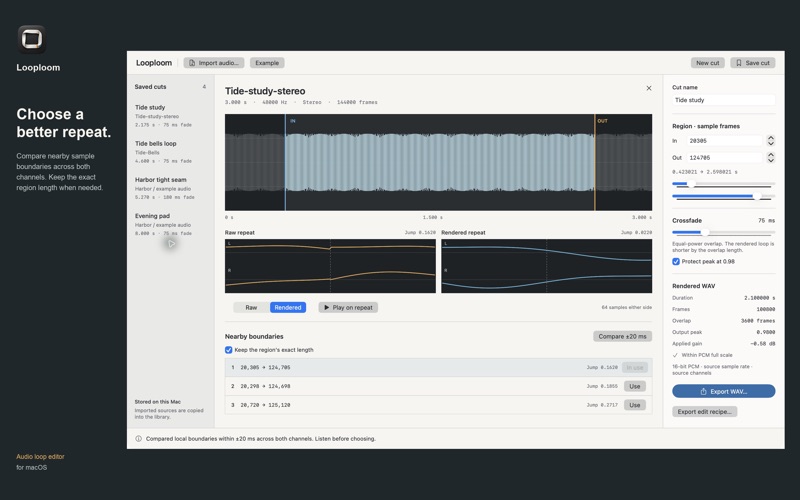Open the Harbor tight seam cut
Image resolution: width=800 pixels, height=500 pixels.
(x=170, y=188)
